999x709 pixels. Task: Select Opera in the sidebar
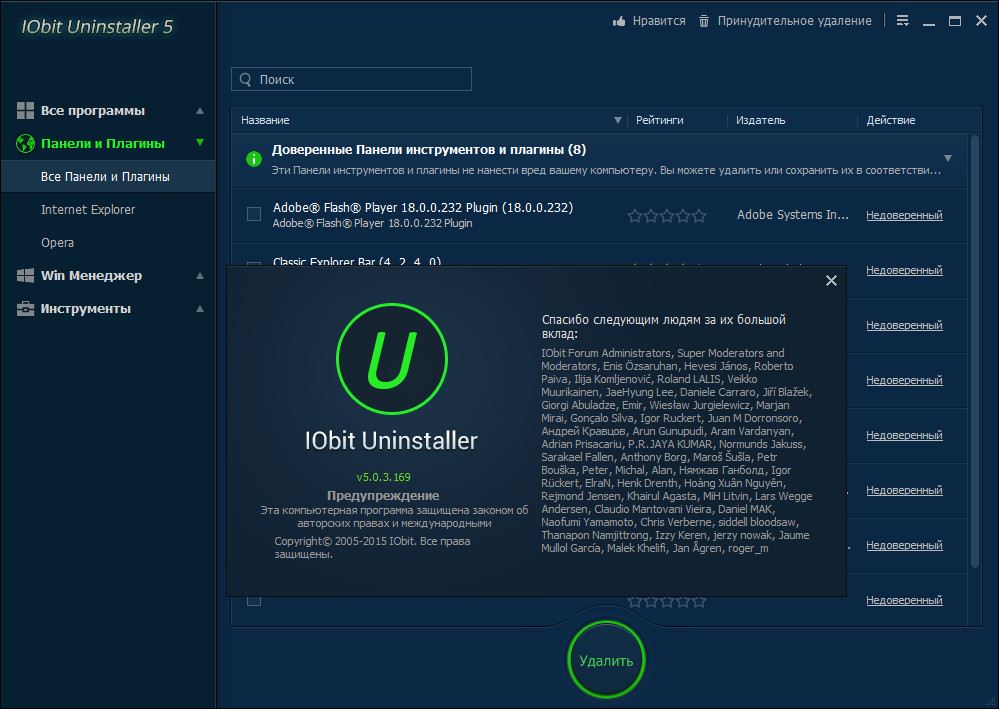[x=58, y=243]
